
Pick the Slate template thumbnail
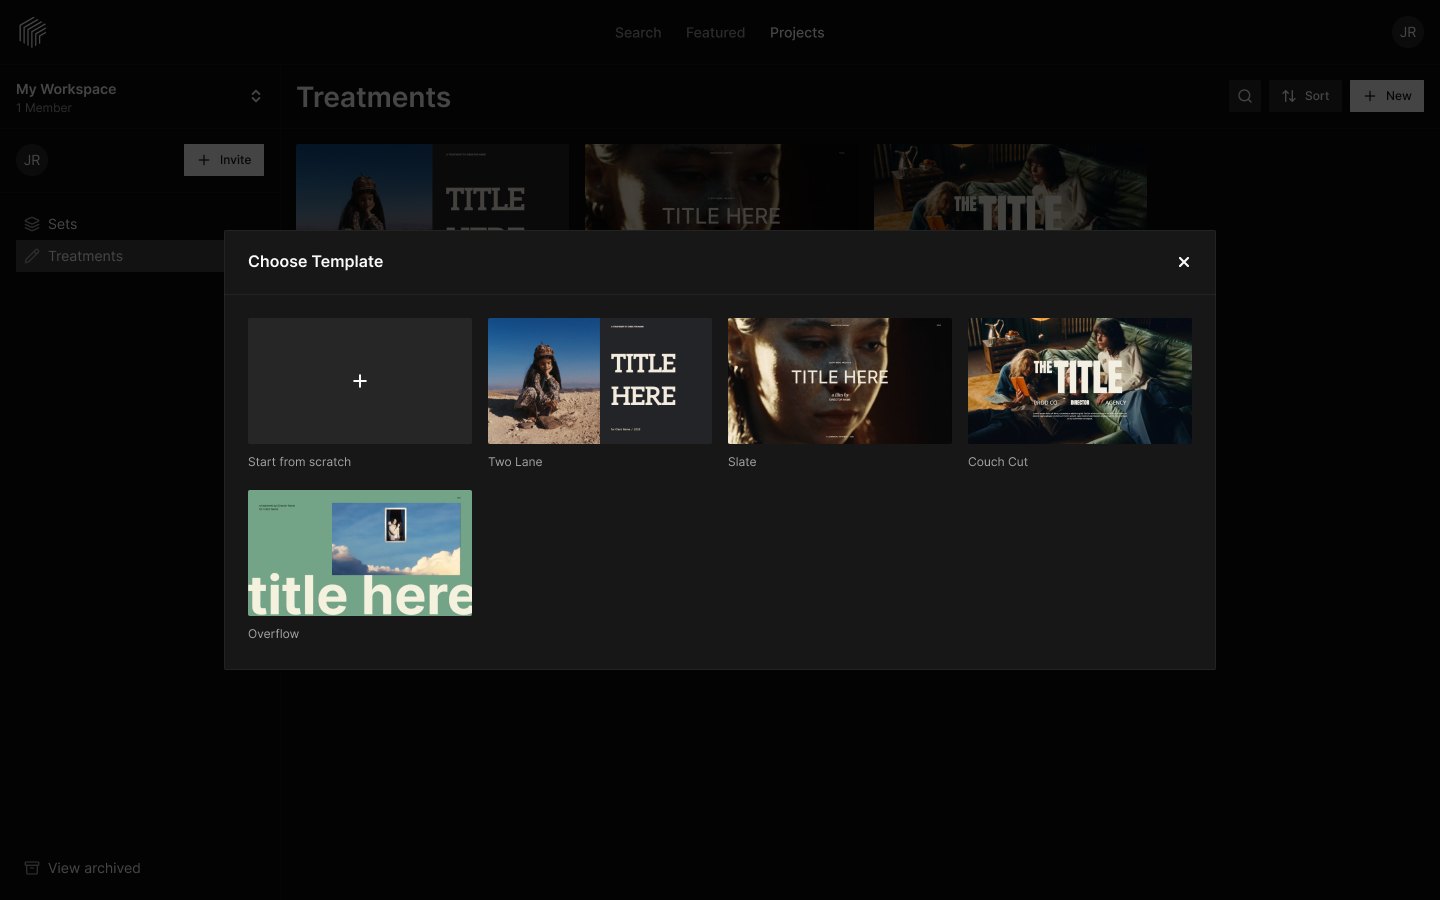pyautogui.click(x=840, y=381)
